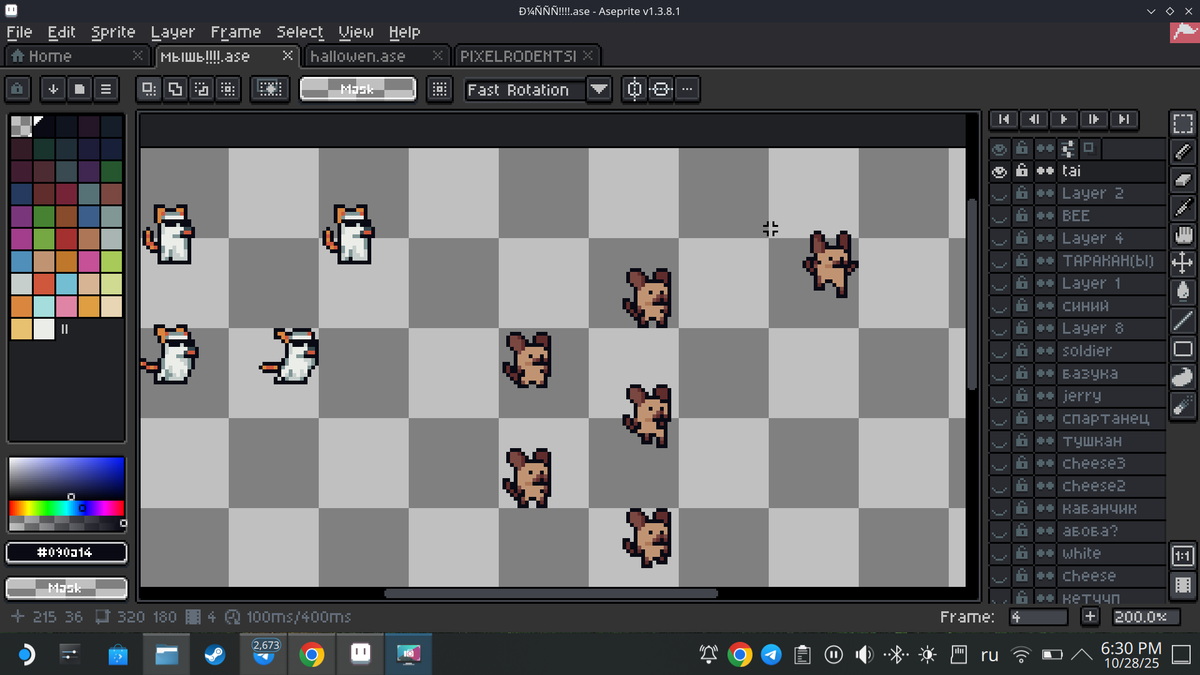Image resolution: width=1200 pixels, height=675 pixels.
Task: Click the palette lock icon
Action: pos(17,89)
